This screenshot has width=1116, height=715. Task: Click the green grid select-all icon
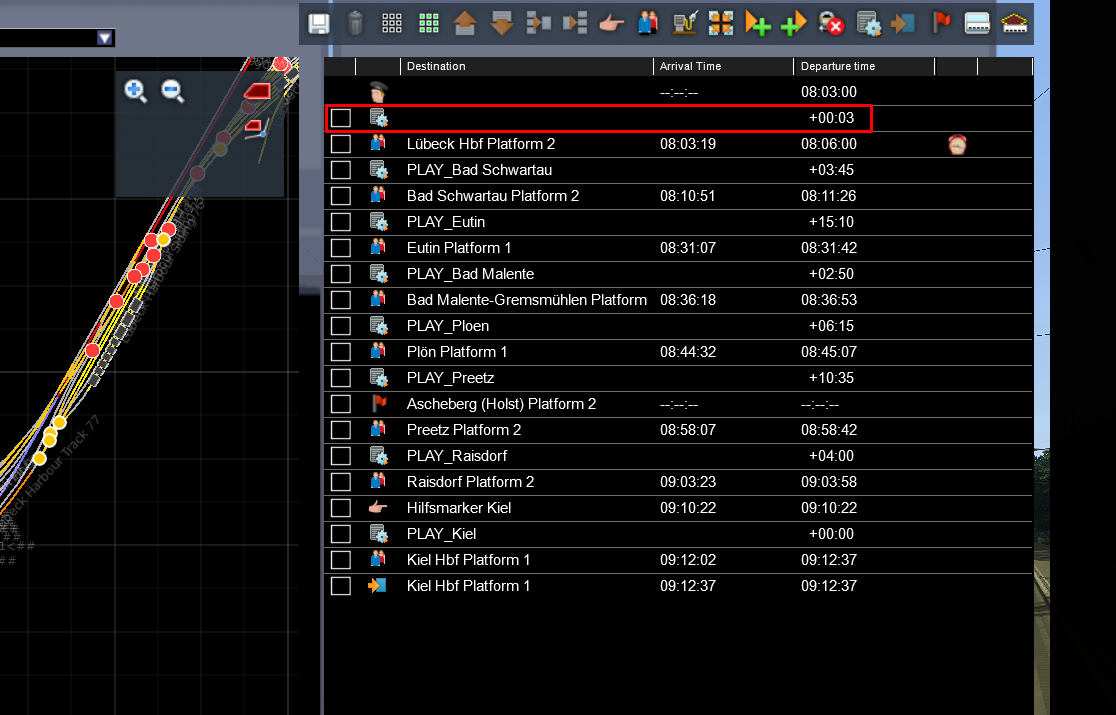428,23
